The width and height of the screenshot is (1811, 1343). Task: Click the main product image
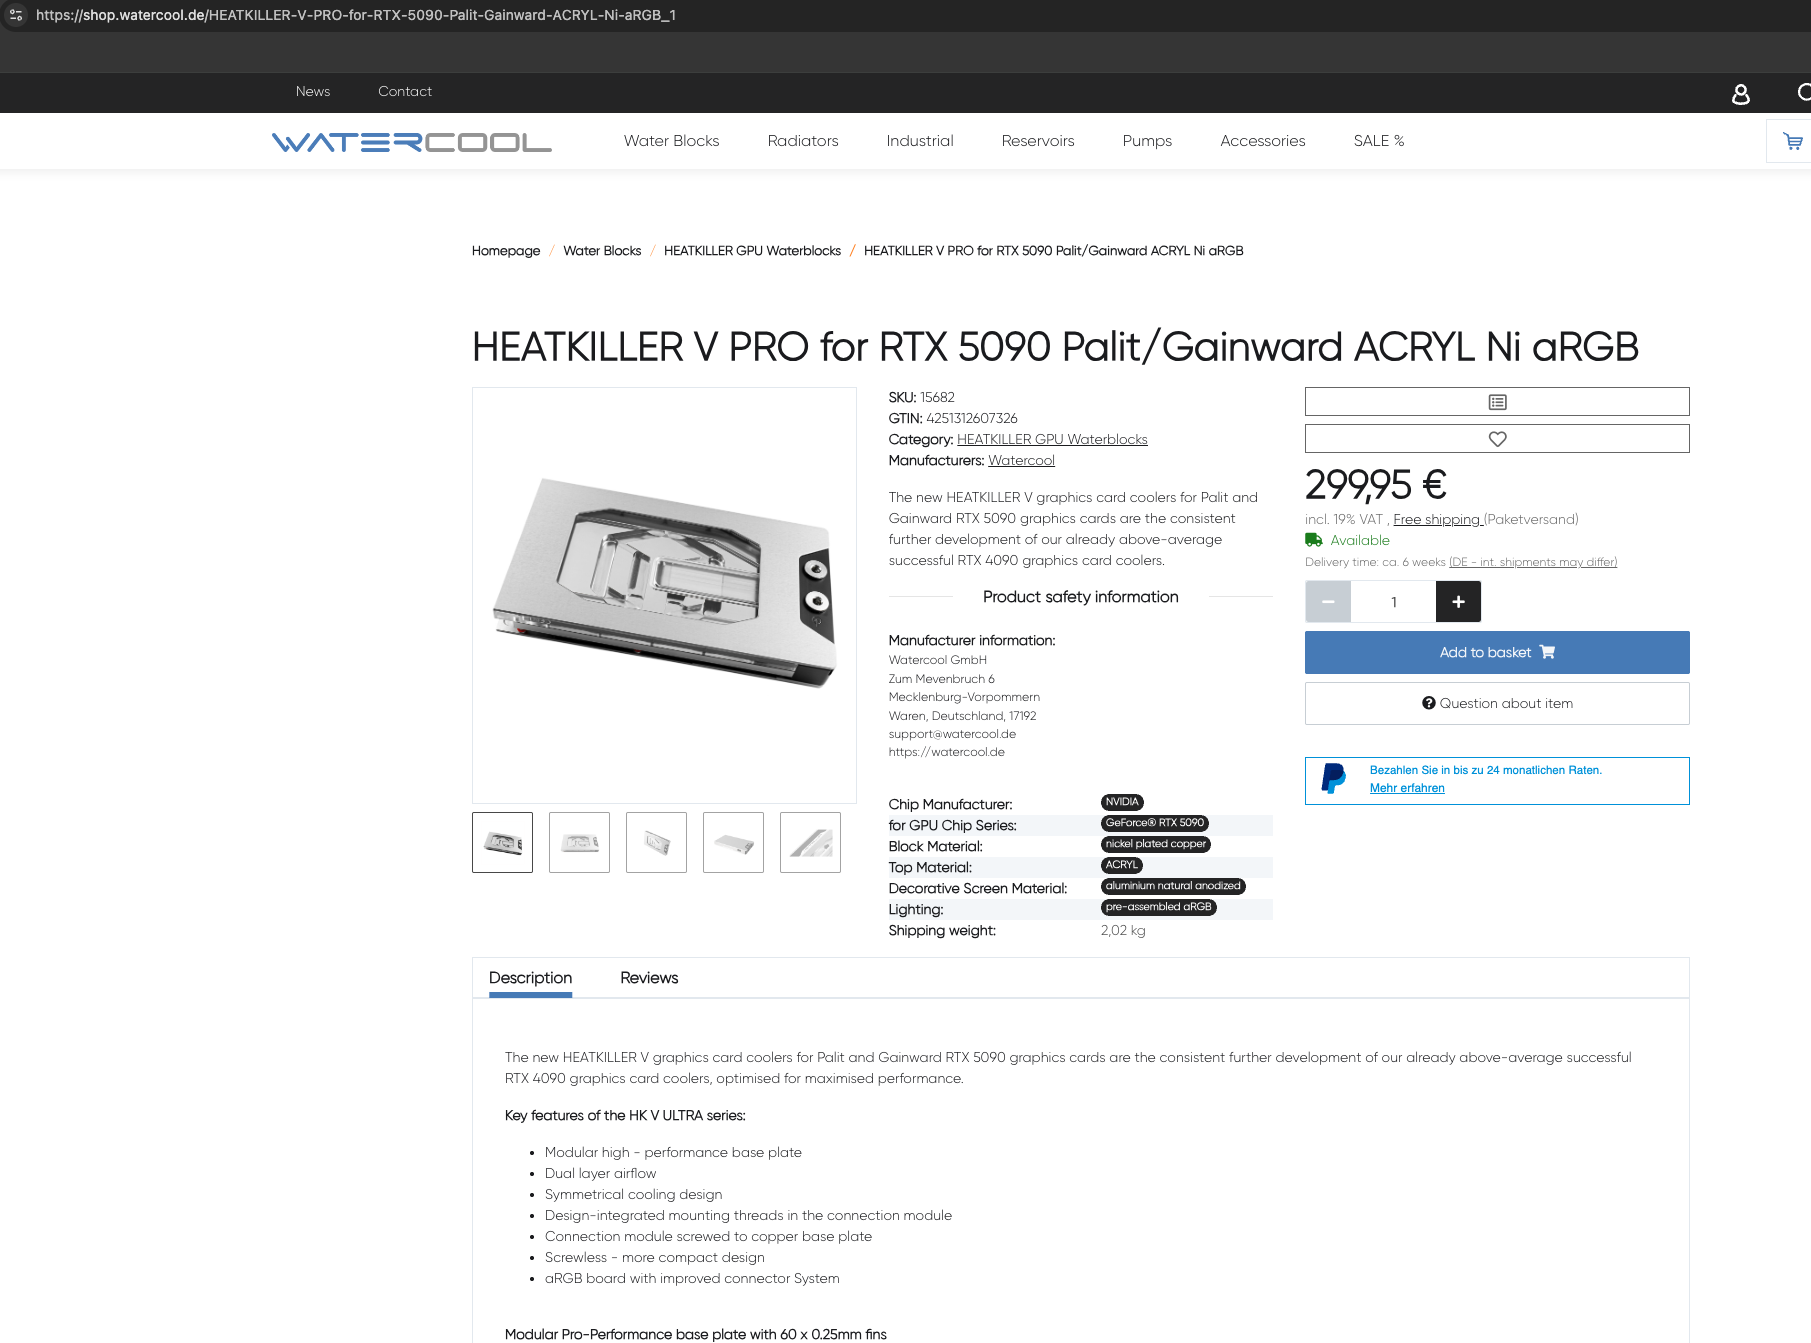click(x=664, y=595)
